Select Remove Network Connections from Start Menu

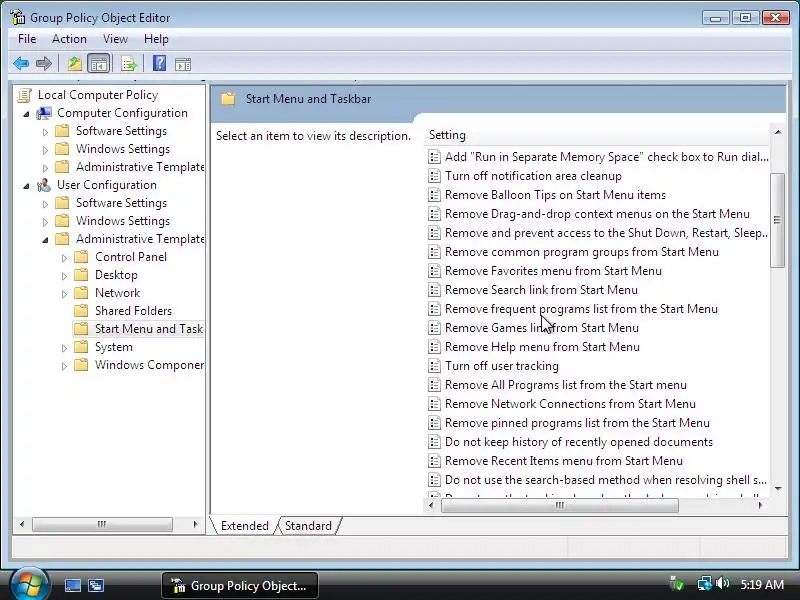click(x=570, y=404)
